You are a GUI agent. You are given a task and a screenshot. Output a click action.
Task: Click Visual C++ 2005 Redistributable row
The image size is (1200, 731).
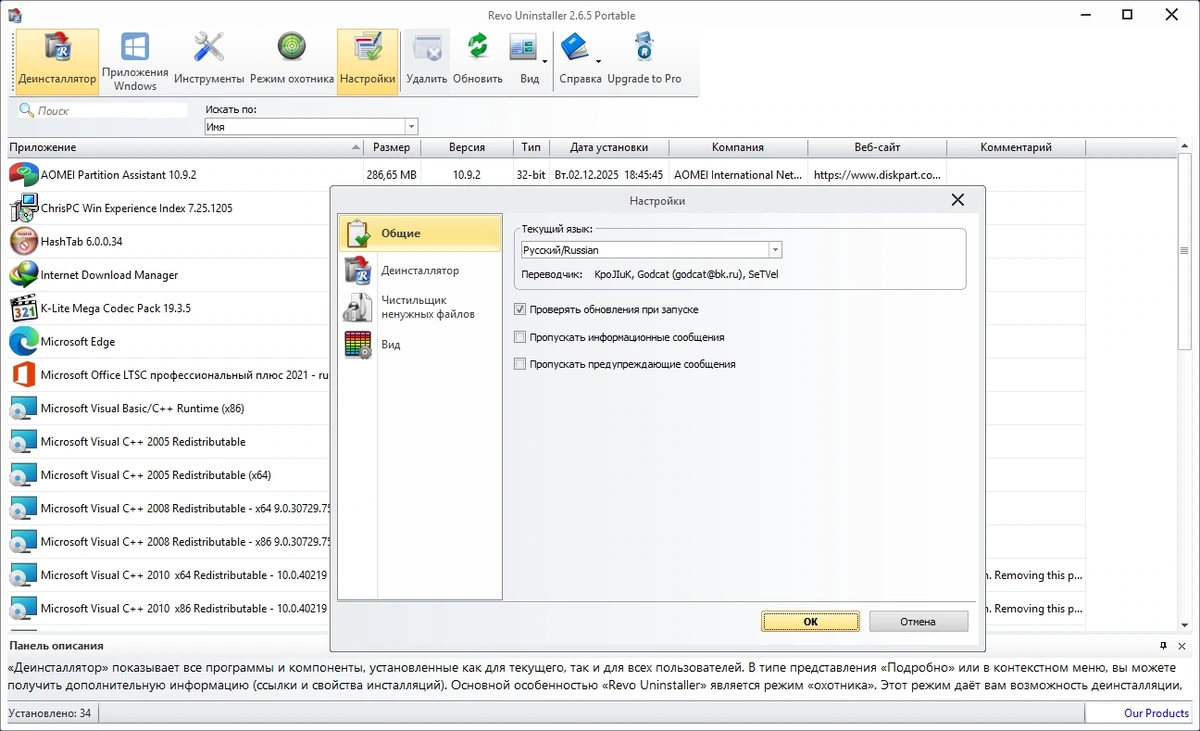pos(169,441)
